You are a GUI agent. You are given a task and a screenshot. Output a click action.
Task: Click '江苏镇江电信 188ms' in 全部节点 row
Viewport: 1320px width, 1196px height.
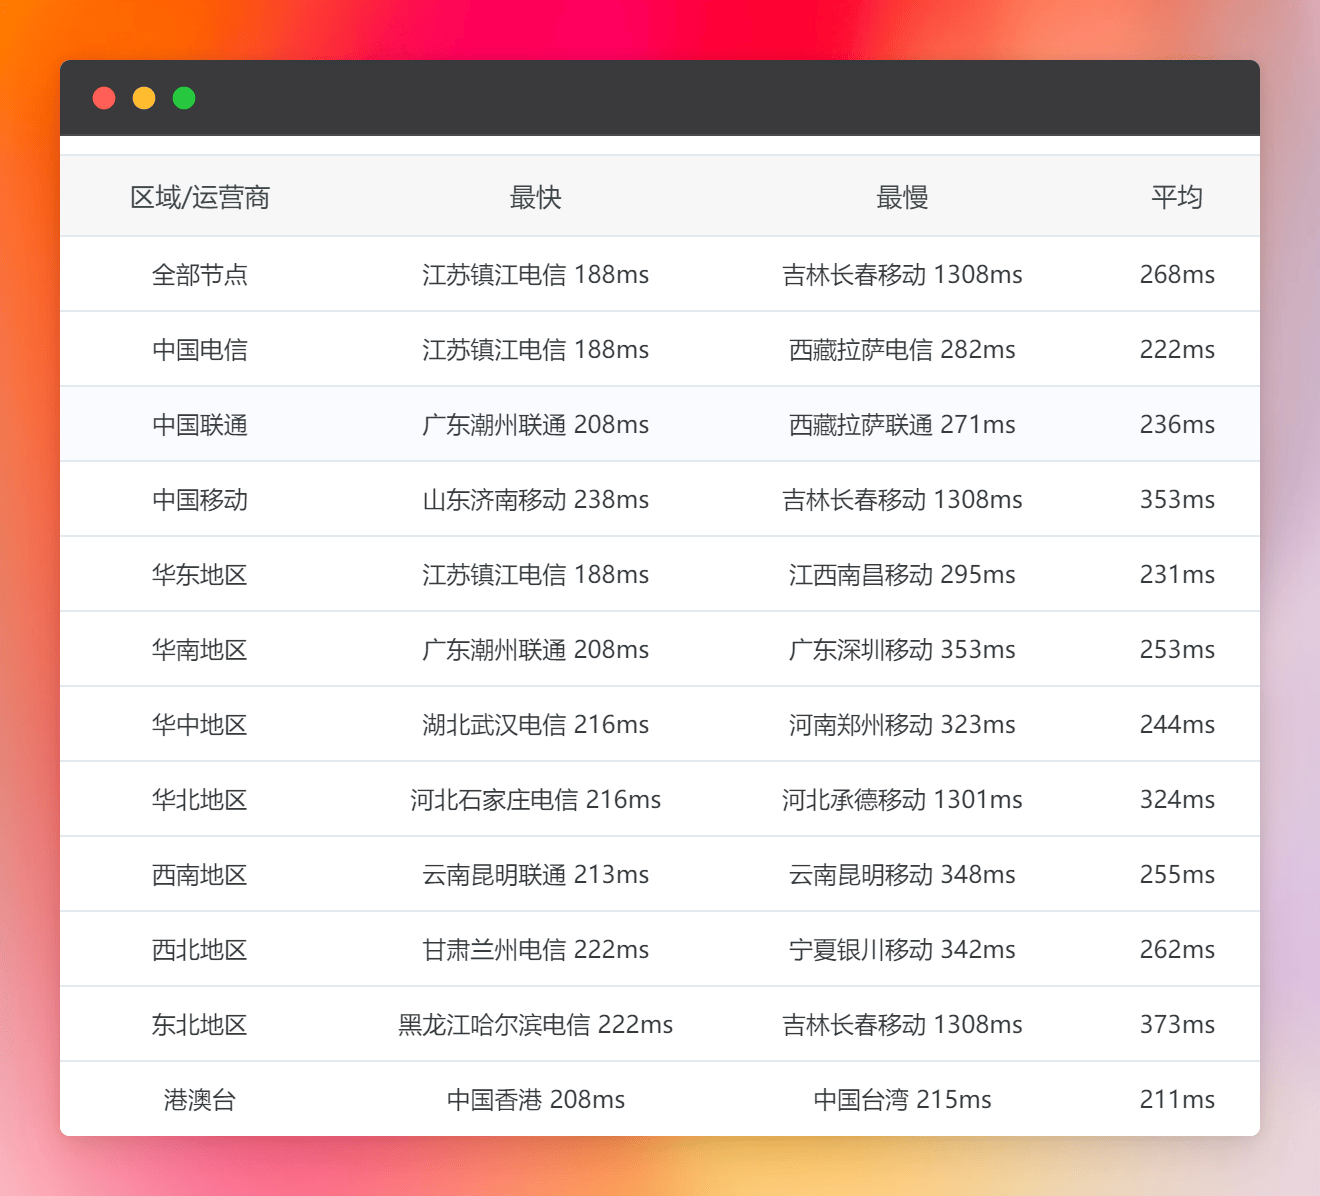coord(535,274)
